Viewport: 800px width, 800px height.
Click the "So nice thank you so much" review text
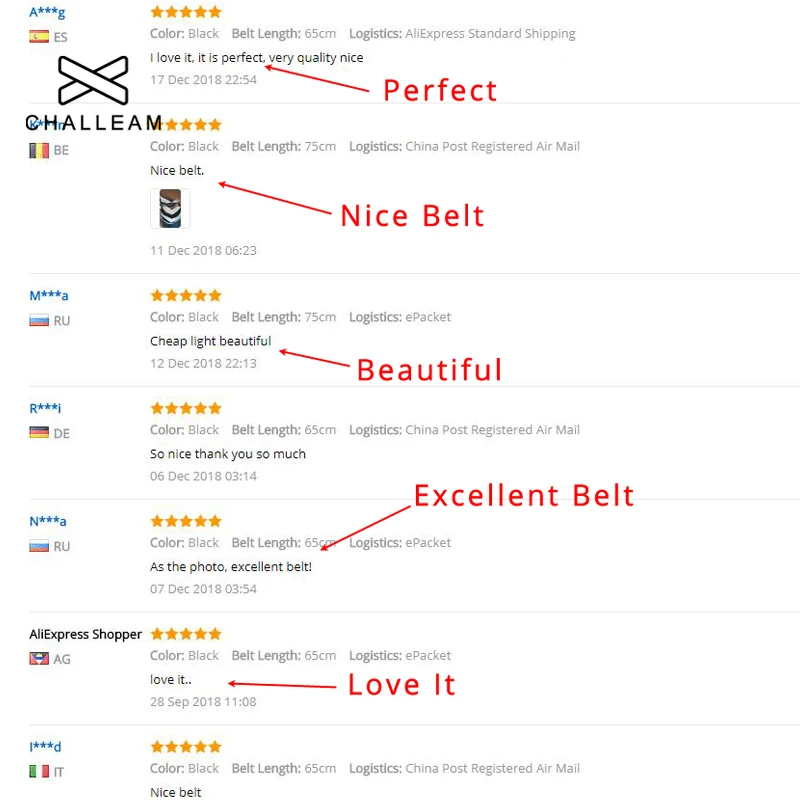tap(228, 454)
